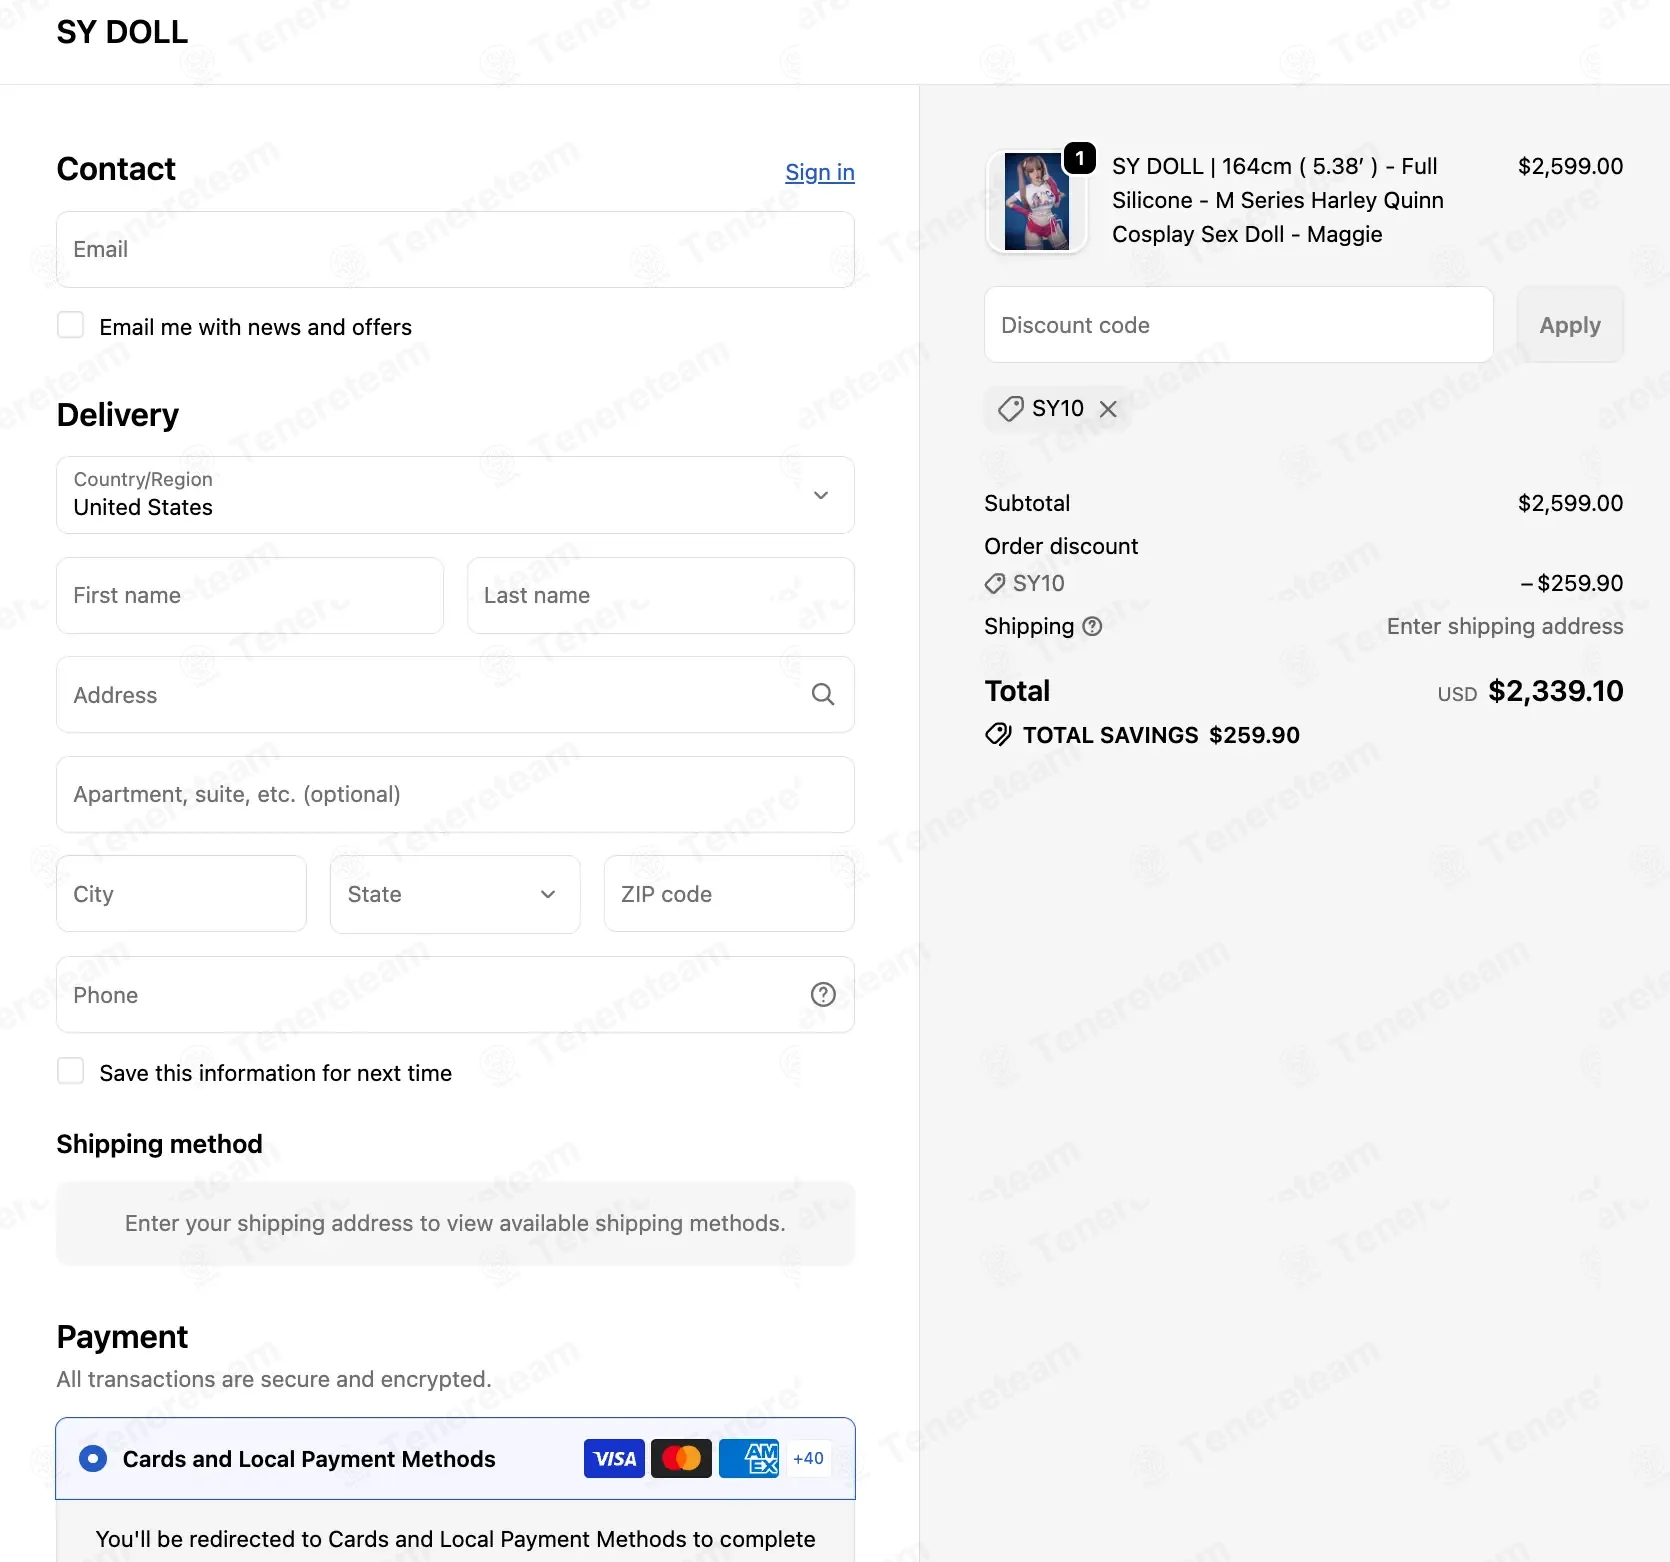Viewport: 1670px width, 1562px height.
Task: Focus the Phone field
Action: 455,995
